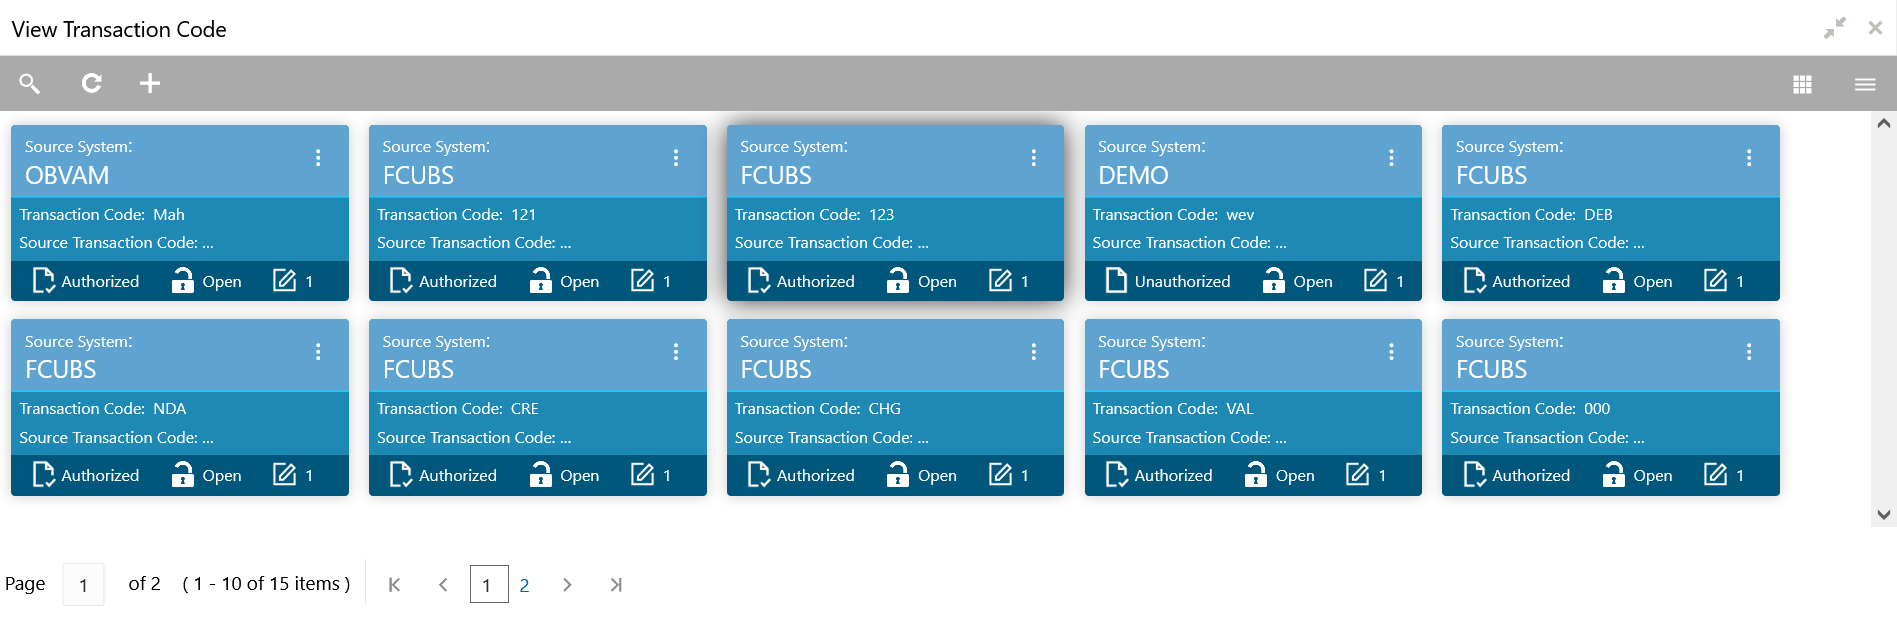This screenshot has height=635, width=1897.
Task: Open options menu on NDA card
Action: (318, 352)
